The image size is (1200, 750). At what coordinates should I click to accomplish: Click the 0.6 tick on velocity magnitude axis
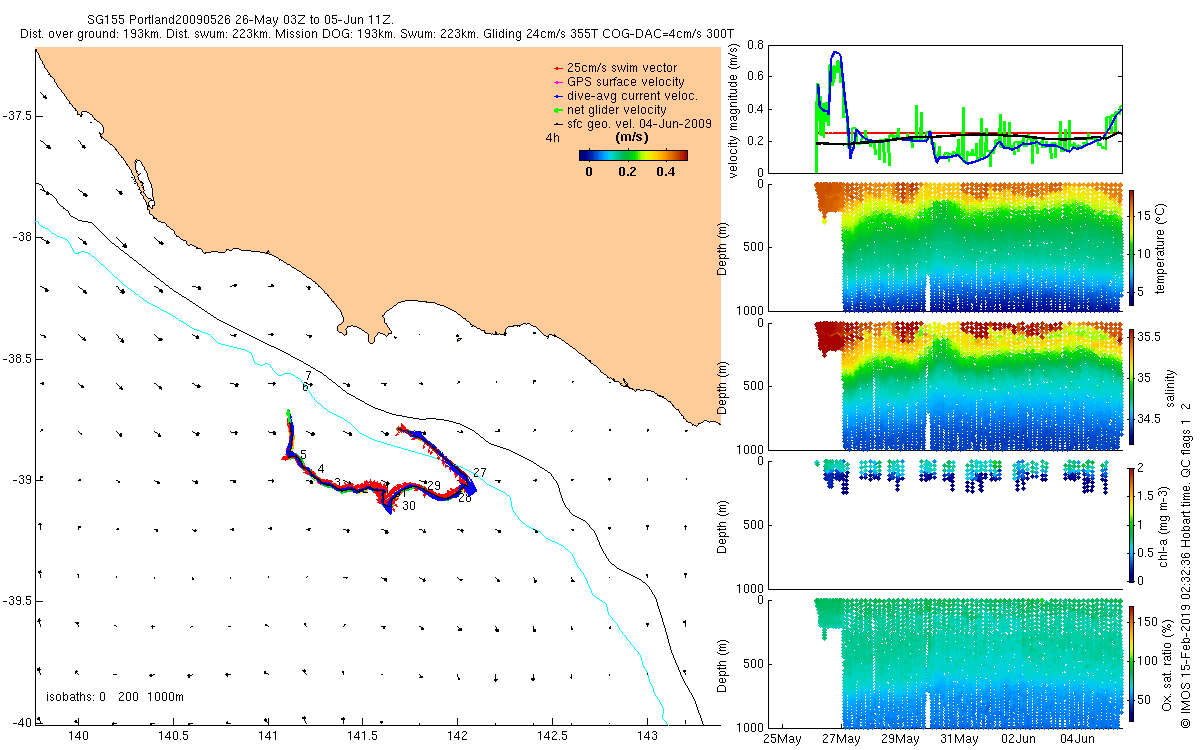(755, 77)
